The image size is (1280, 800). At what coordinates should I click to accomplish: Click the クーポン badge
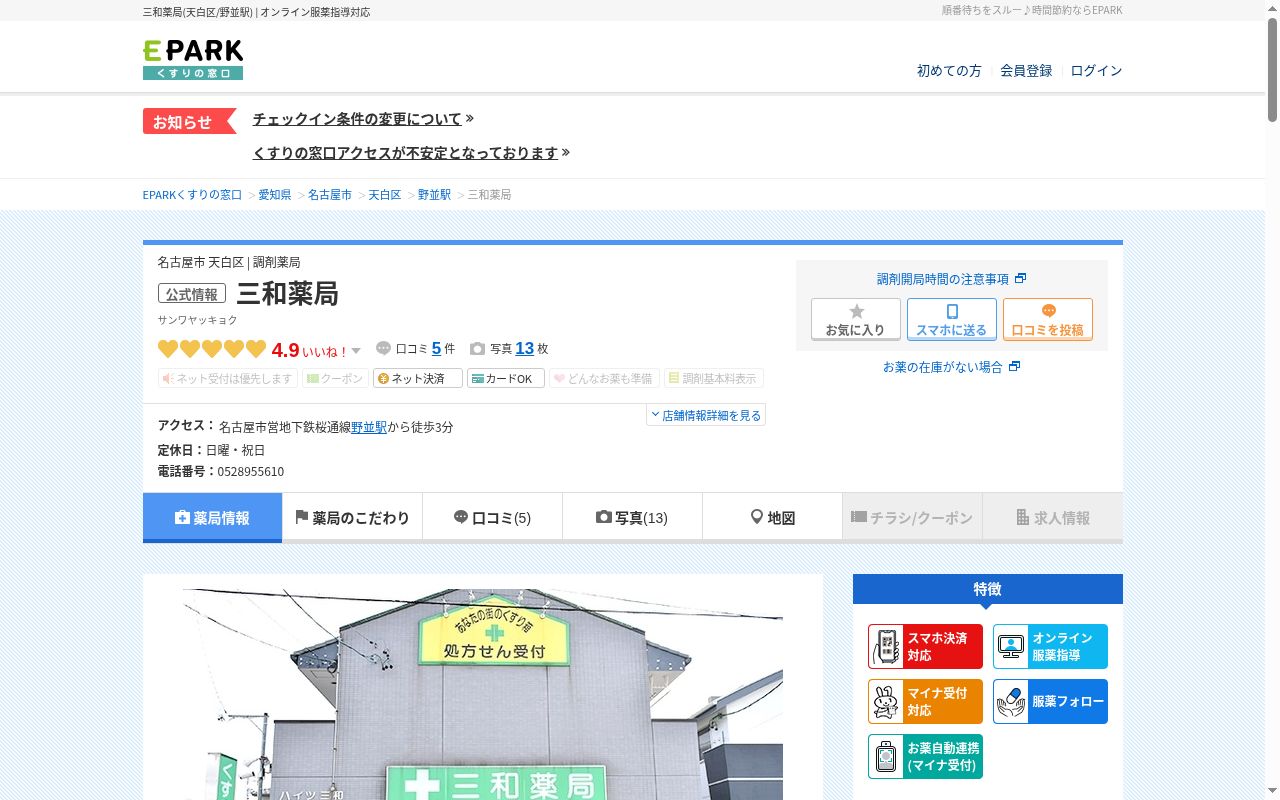(x=335, y=379)
